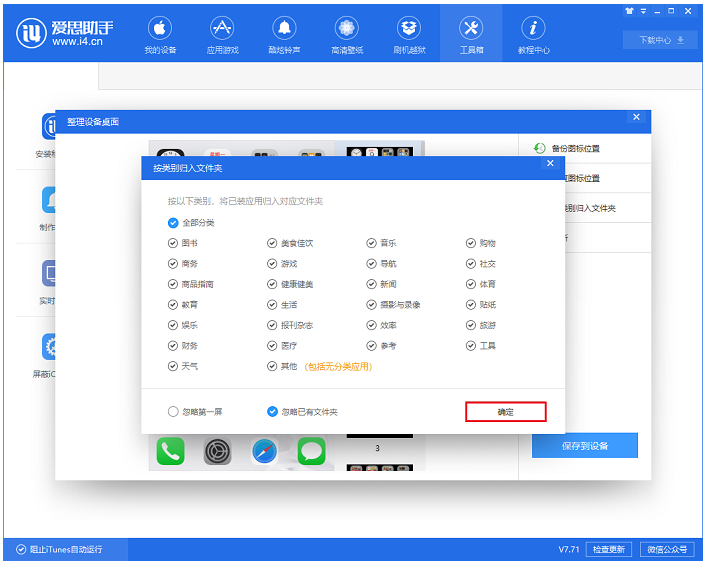Toggle the 生活 checkbox
This screenshot has height=568, width=706.
click(x=272, y=305)
